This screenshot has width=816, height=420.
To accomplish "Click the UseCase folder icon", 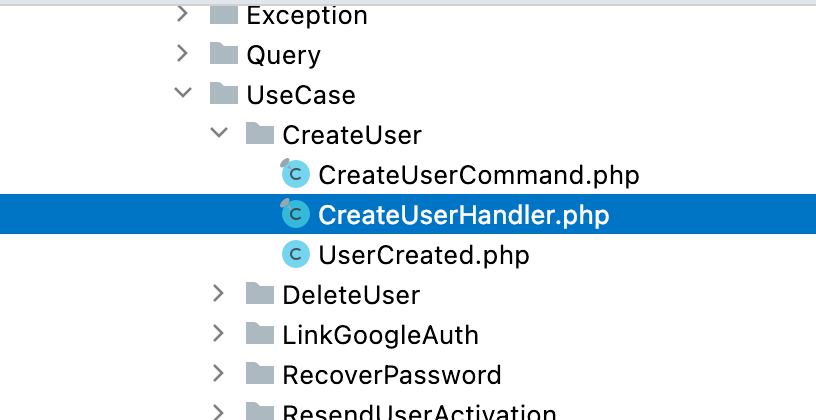I will [224, 94].
